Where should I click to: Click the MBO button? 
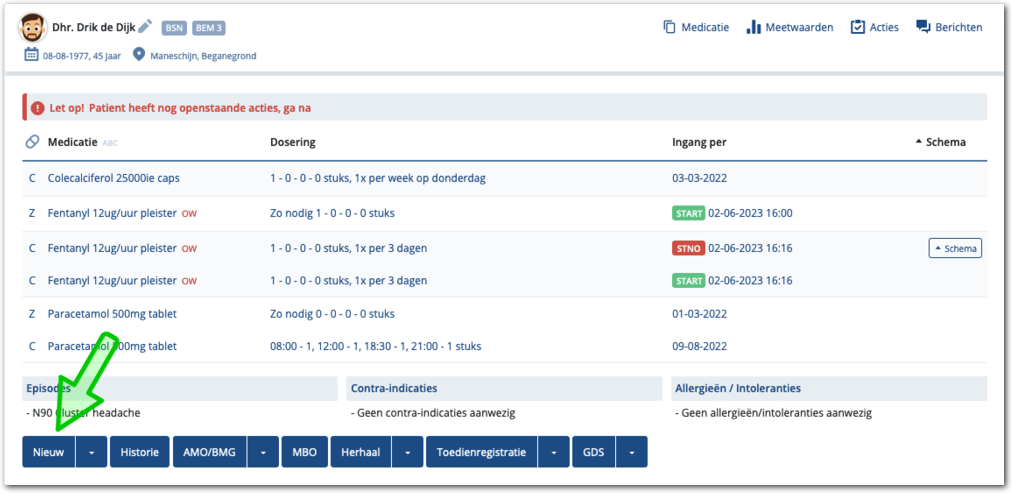[304, 452]
